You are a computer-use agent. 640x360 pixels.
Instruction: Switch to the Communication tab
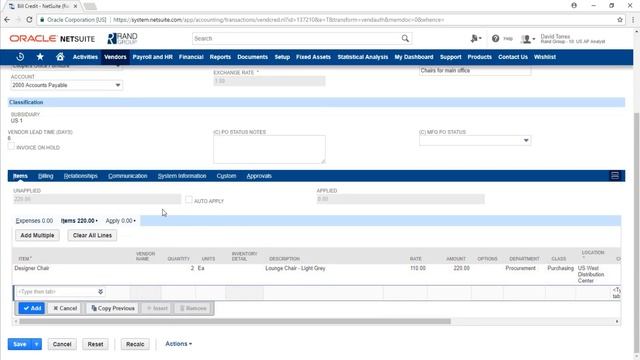[127, 176]
